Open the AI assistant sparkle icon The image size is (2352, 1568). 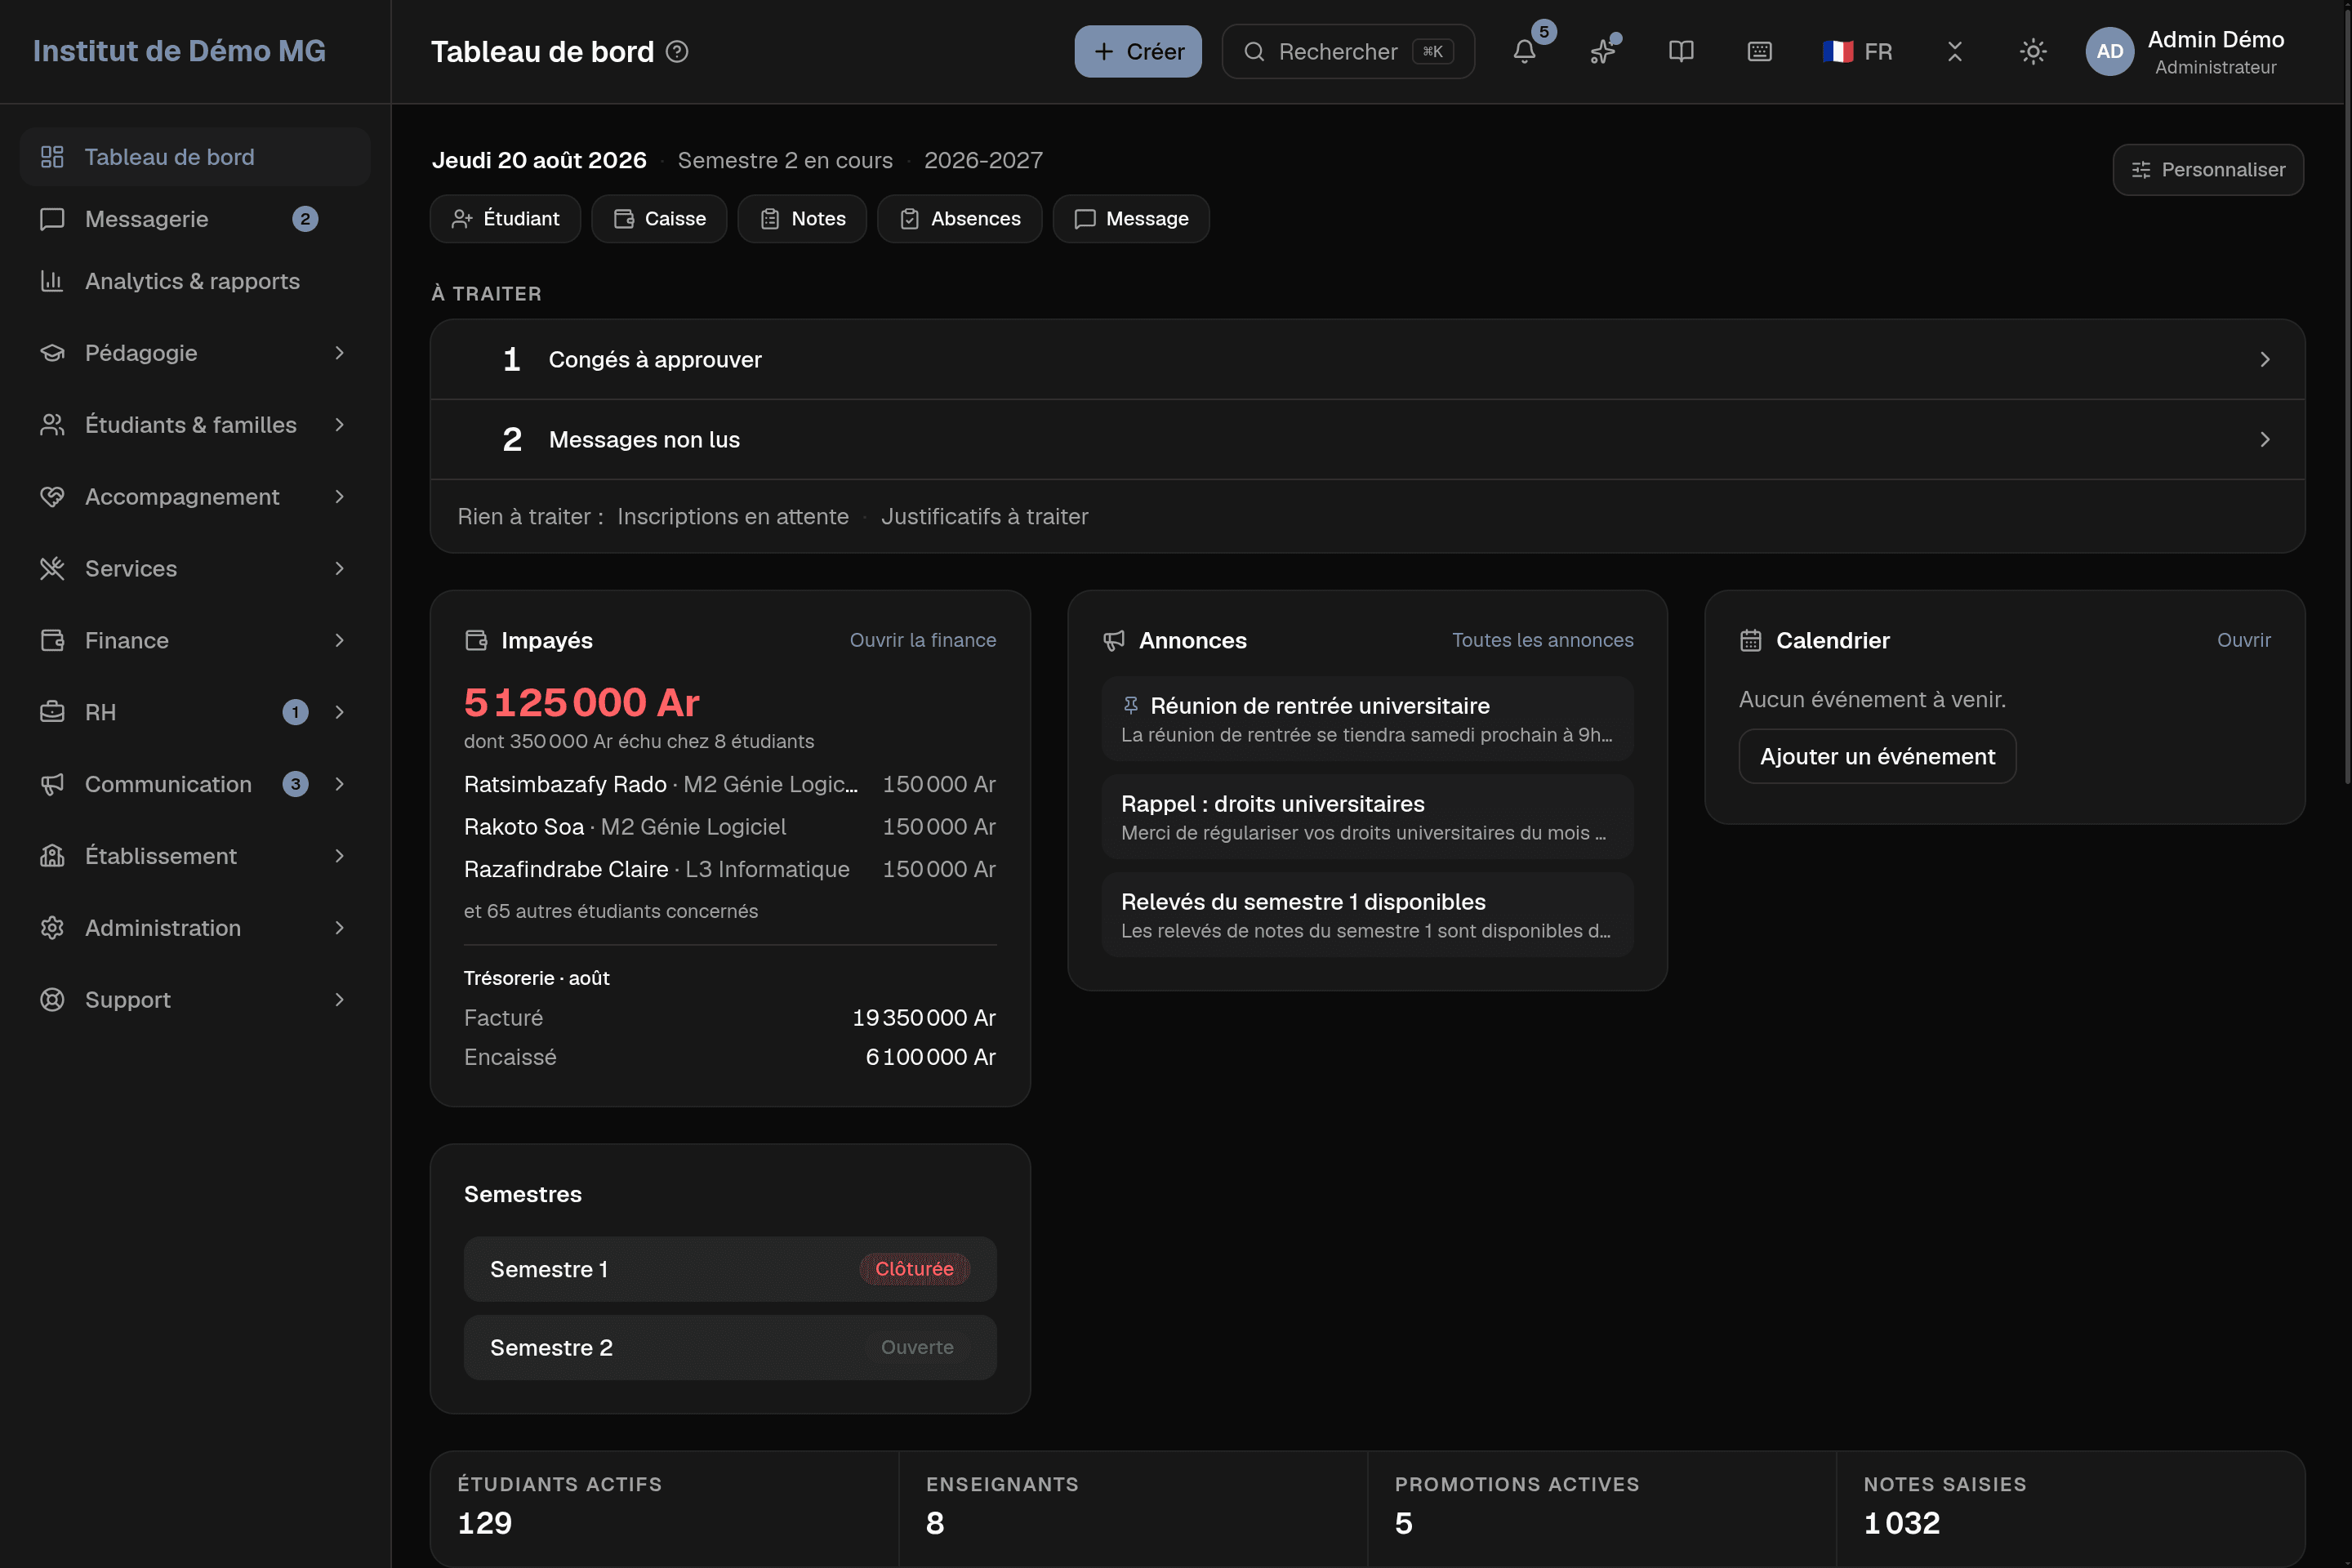(1603, 51)
